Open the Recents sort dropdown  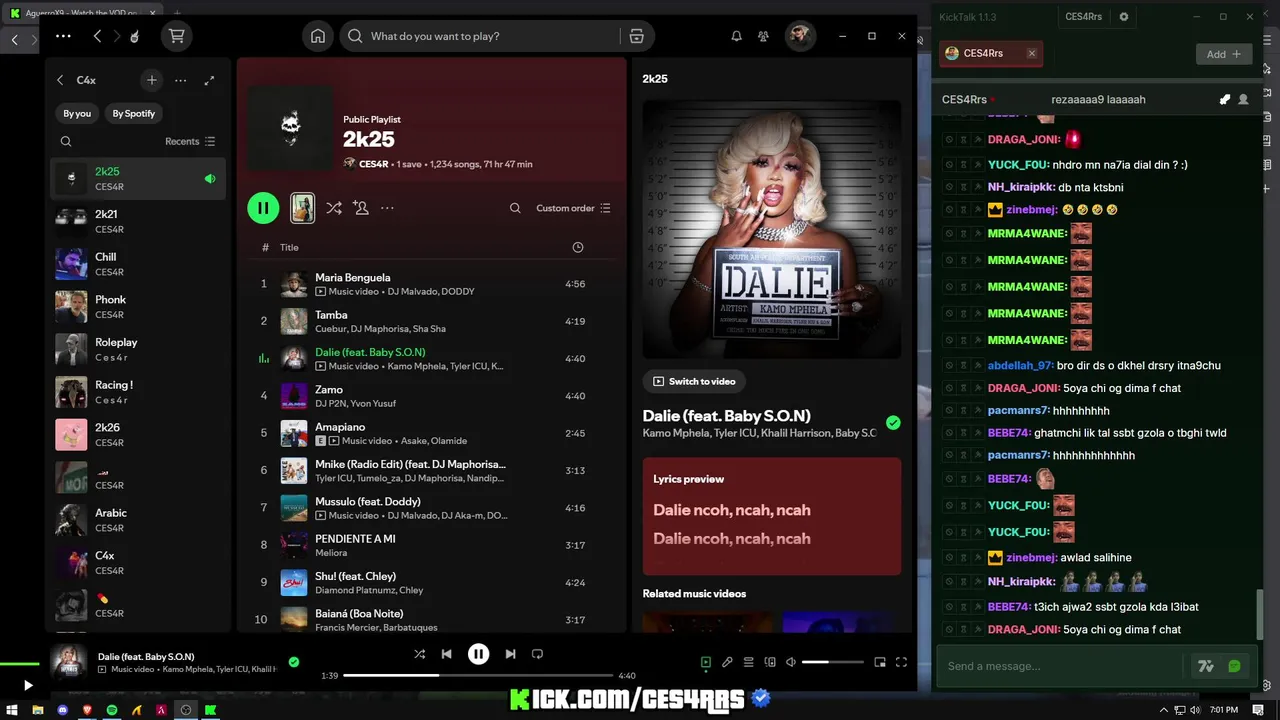click(x=190, y=142)
